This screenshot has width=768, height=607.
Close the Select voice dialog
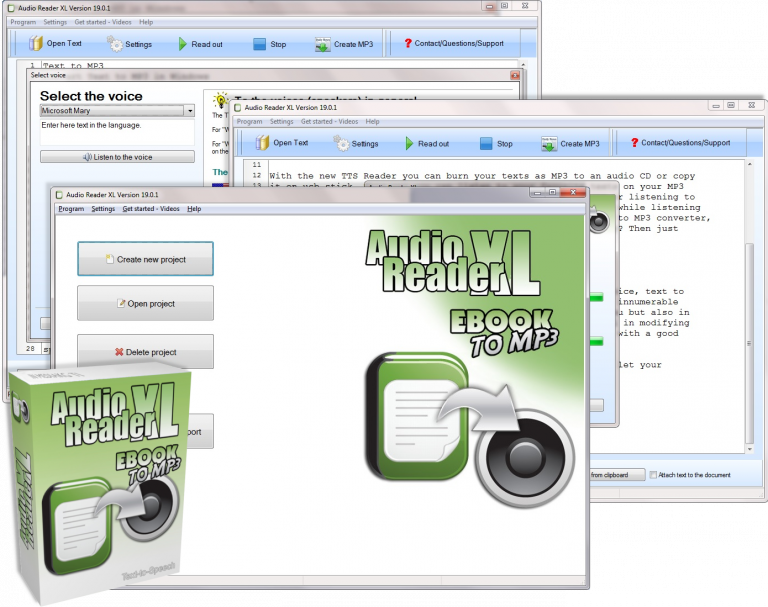click(515, 75)
